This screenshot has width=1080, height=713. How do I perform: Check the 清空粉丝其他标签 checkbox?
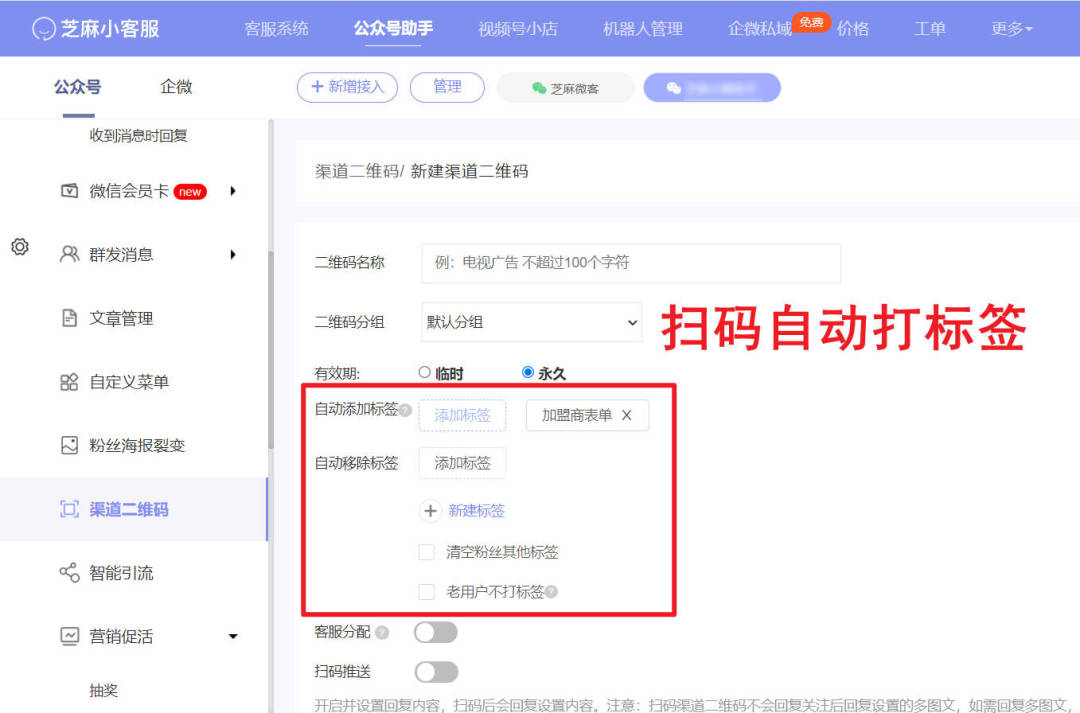pyautogui.click(x=425, y=551)
